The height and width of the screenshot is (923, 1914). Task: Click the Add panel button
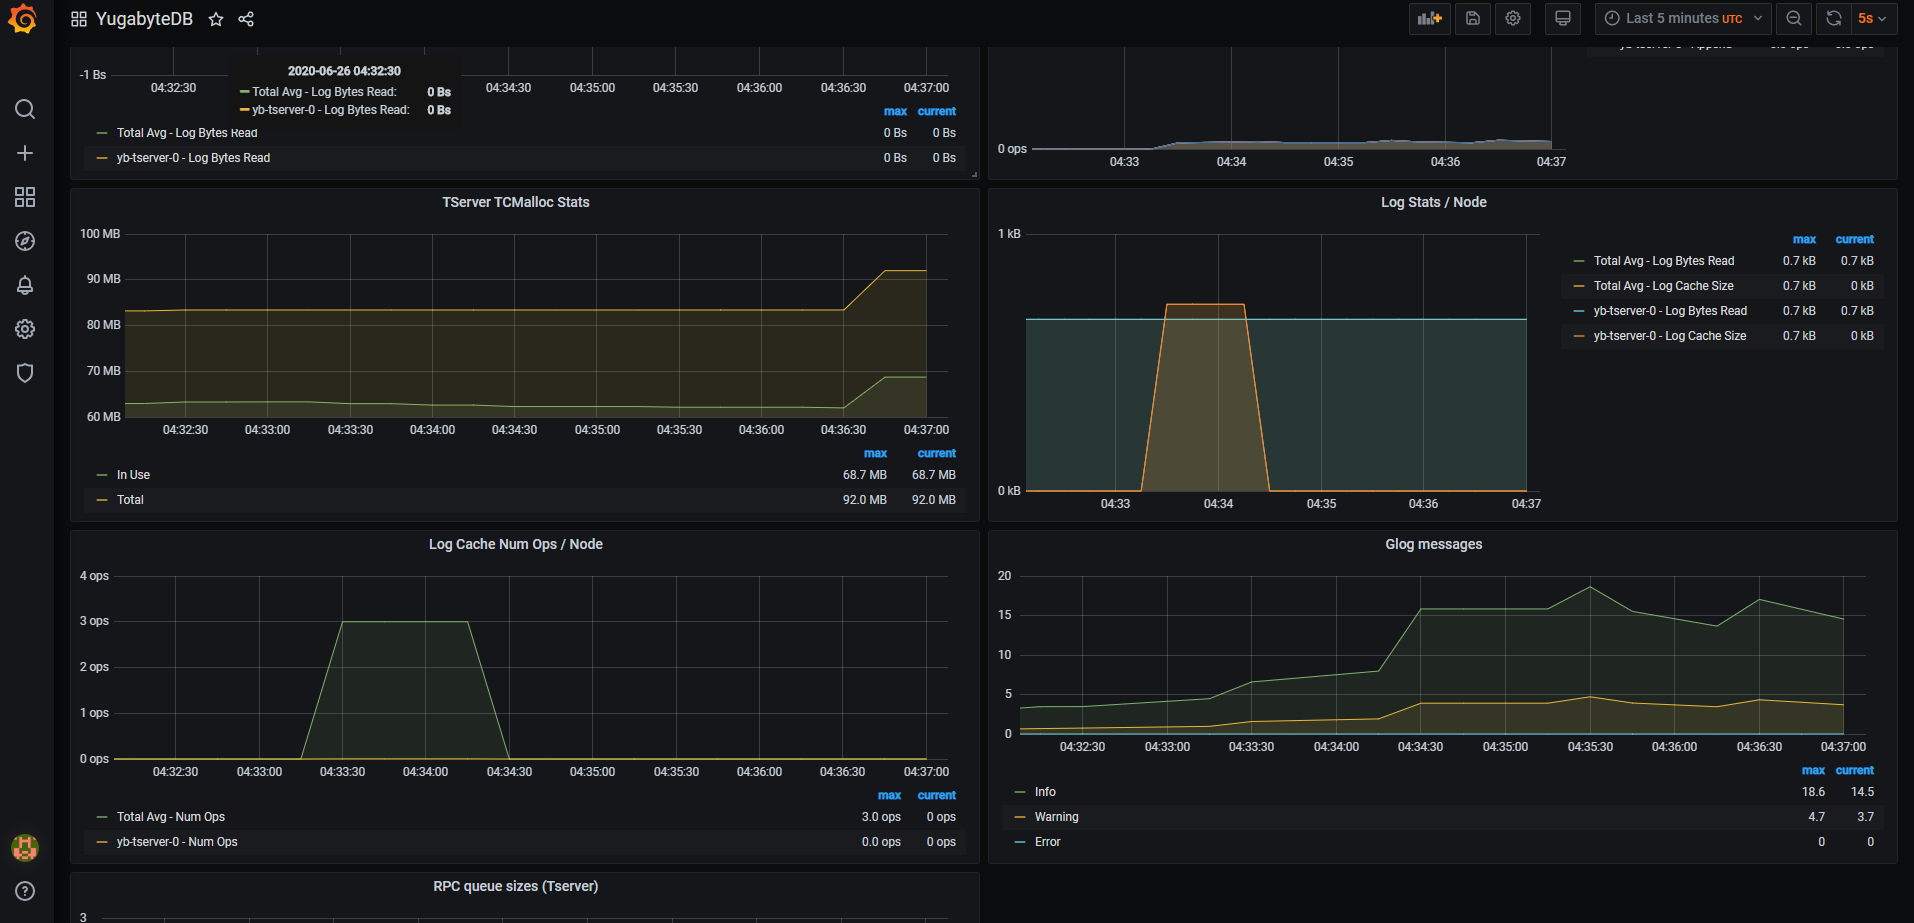1430,19
